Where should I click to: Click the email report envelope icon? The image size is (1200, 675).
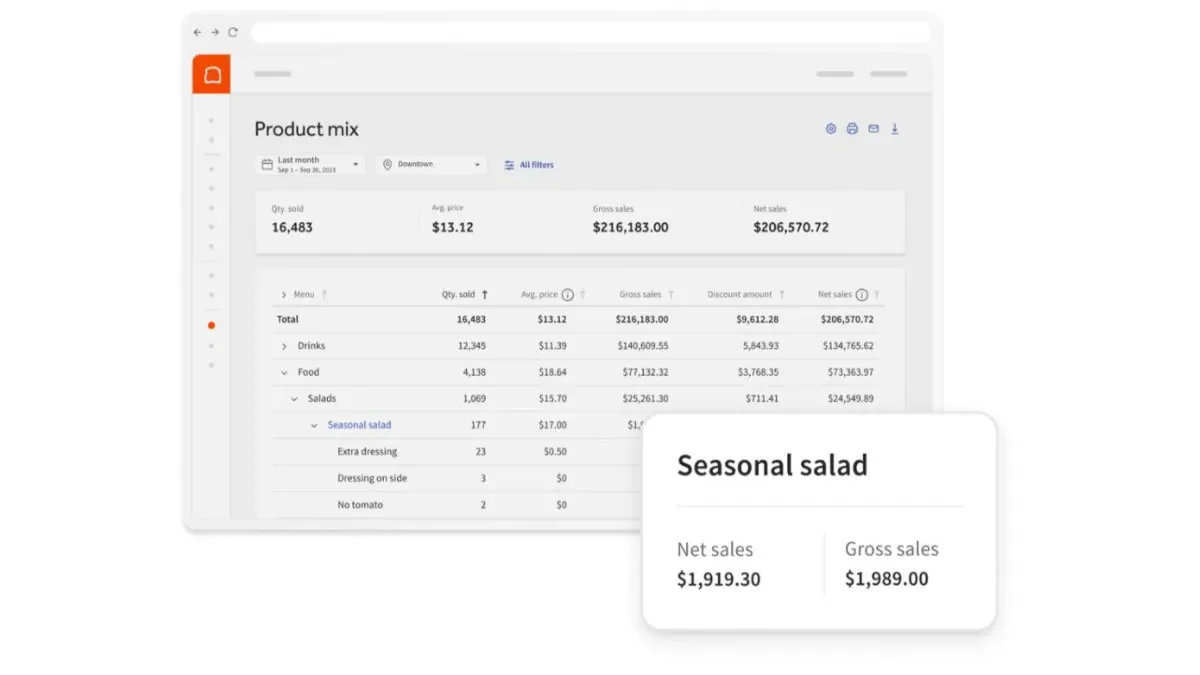pyautogui.click(x=873, y=129)
